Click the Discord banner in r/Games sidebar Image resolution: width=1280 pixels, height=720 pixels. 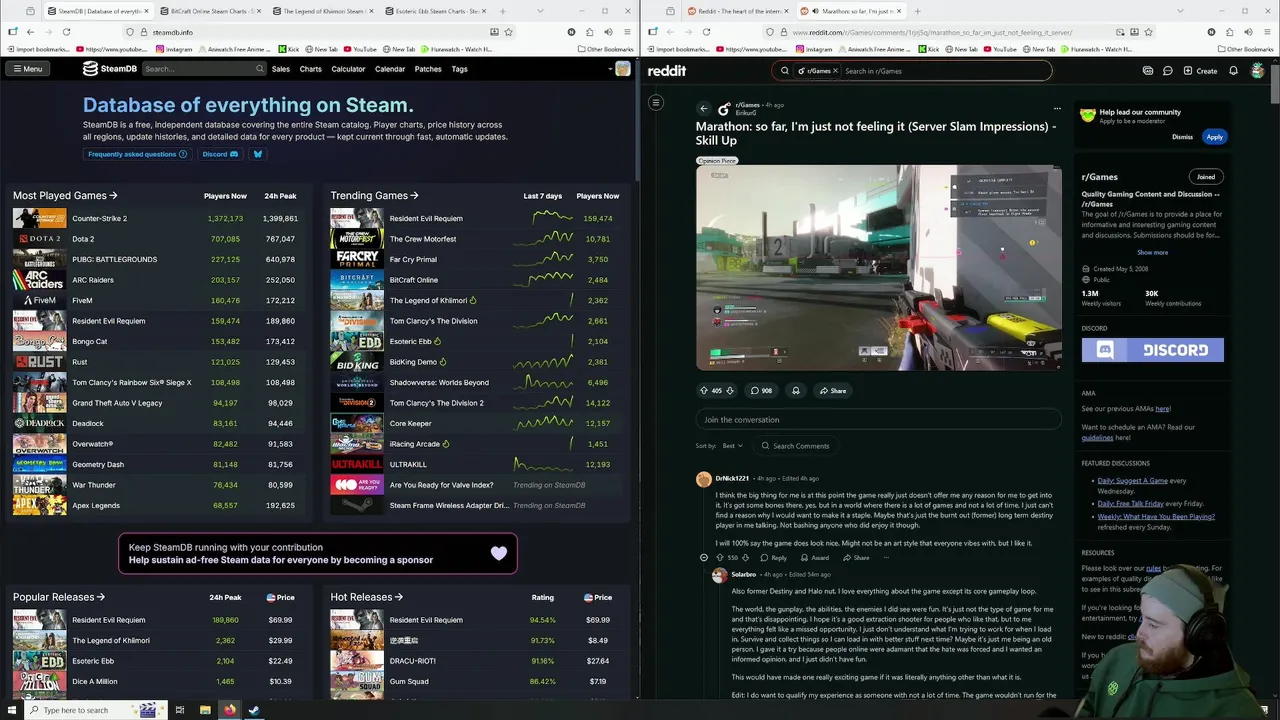[x=1152, y=350]
